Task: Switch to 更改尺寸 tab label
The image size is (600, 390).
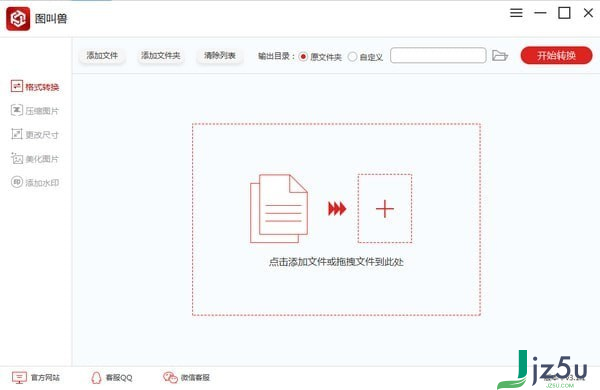Action: [x=42, y=135]
